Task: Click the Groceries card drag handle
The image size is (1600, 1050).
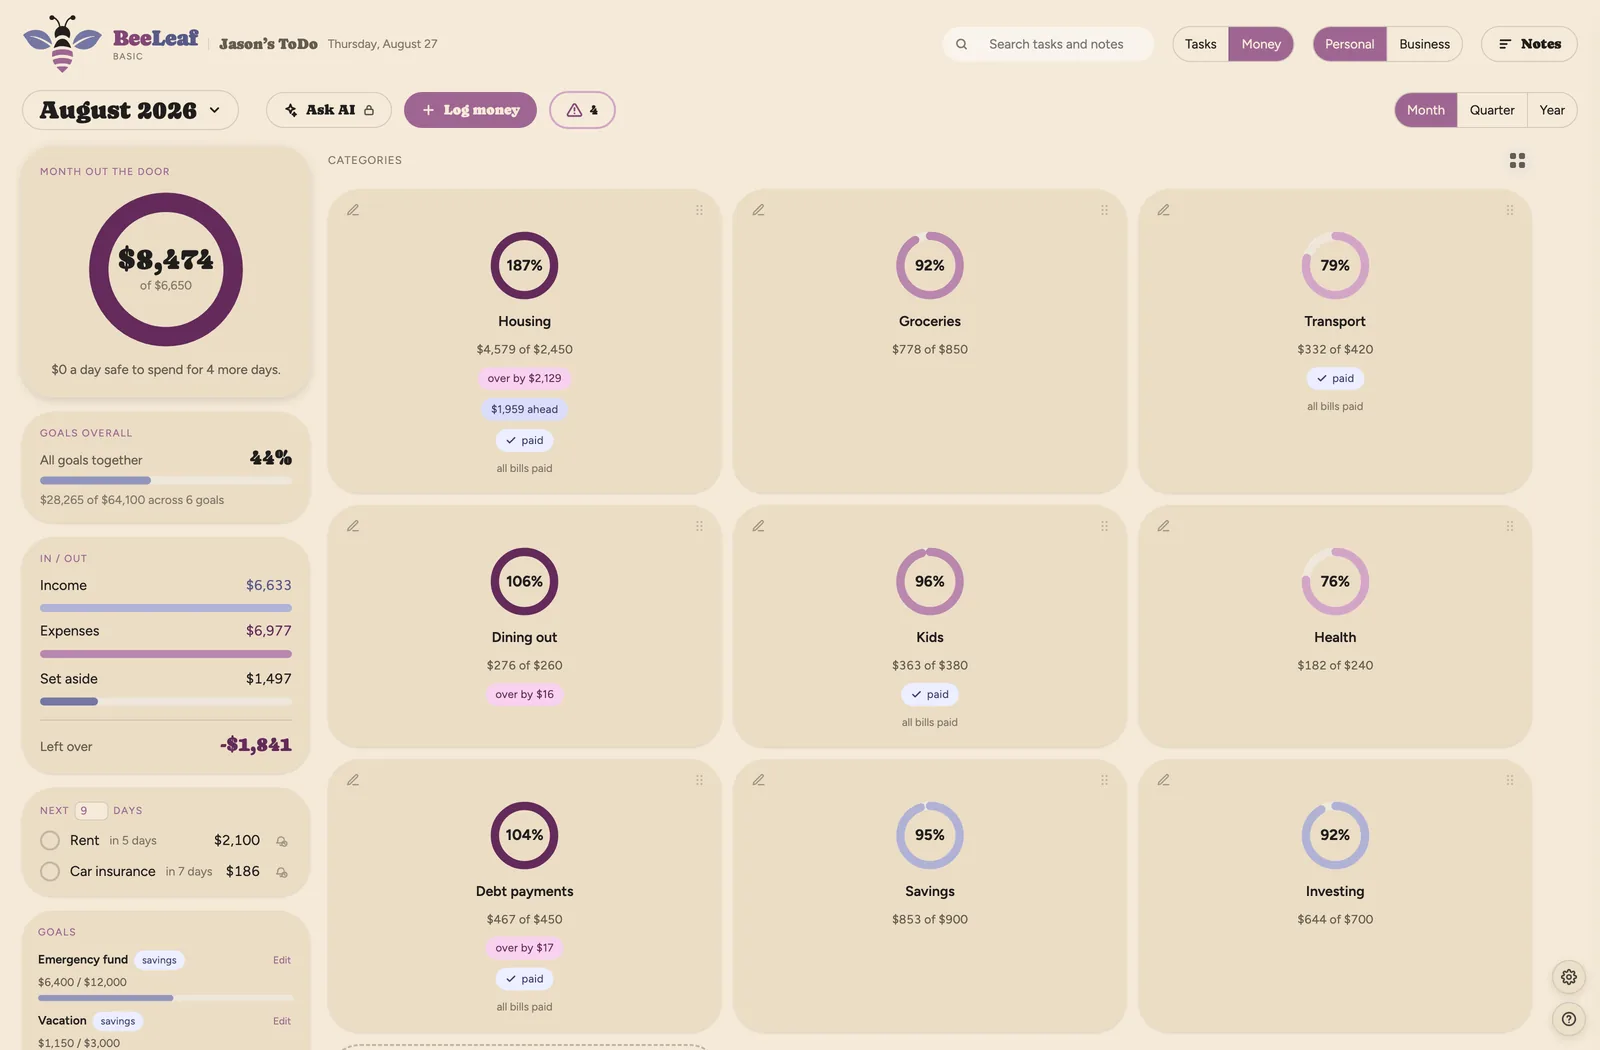Action: [x=1104, y=210]
